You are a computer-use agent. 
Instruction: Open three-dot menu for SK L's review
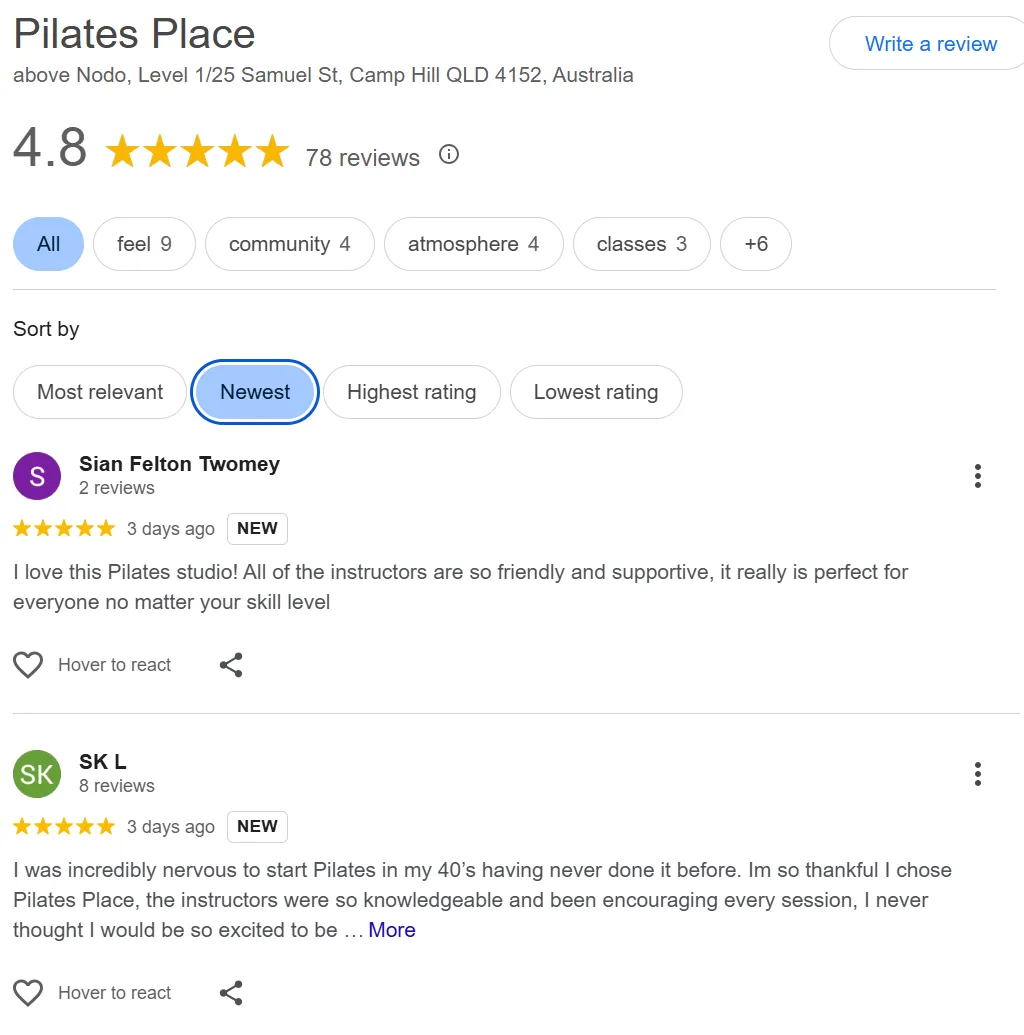coord(977,774)
